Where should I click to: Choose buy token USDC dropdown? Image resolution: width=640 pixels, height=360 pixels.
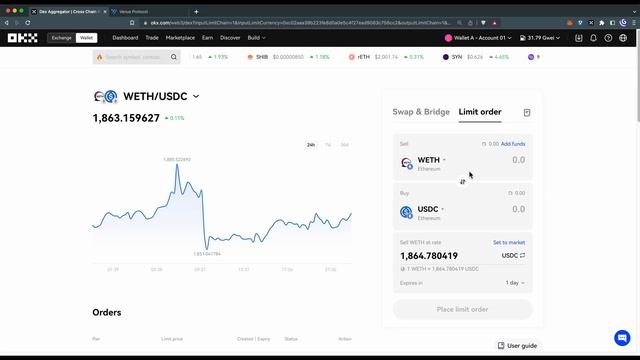pyautogui.click(x=431, y=209)
